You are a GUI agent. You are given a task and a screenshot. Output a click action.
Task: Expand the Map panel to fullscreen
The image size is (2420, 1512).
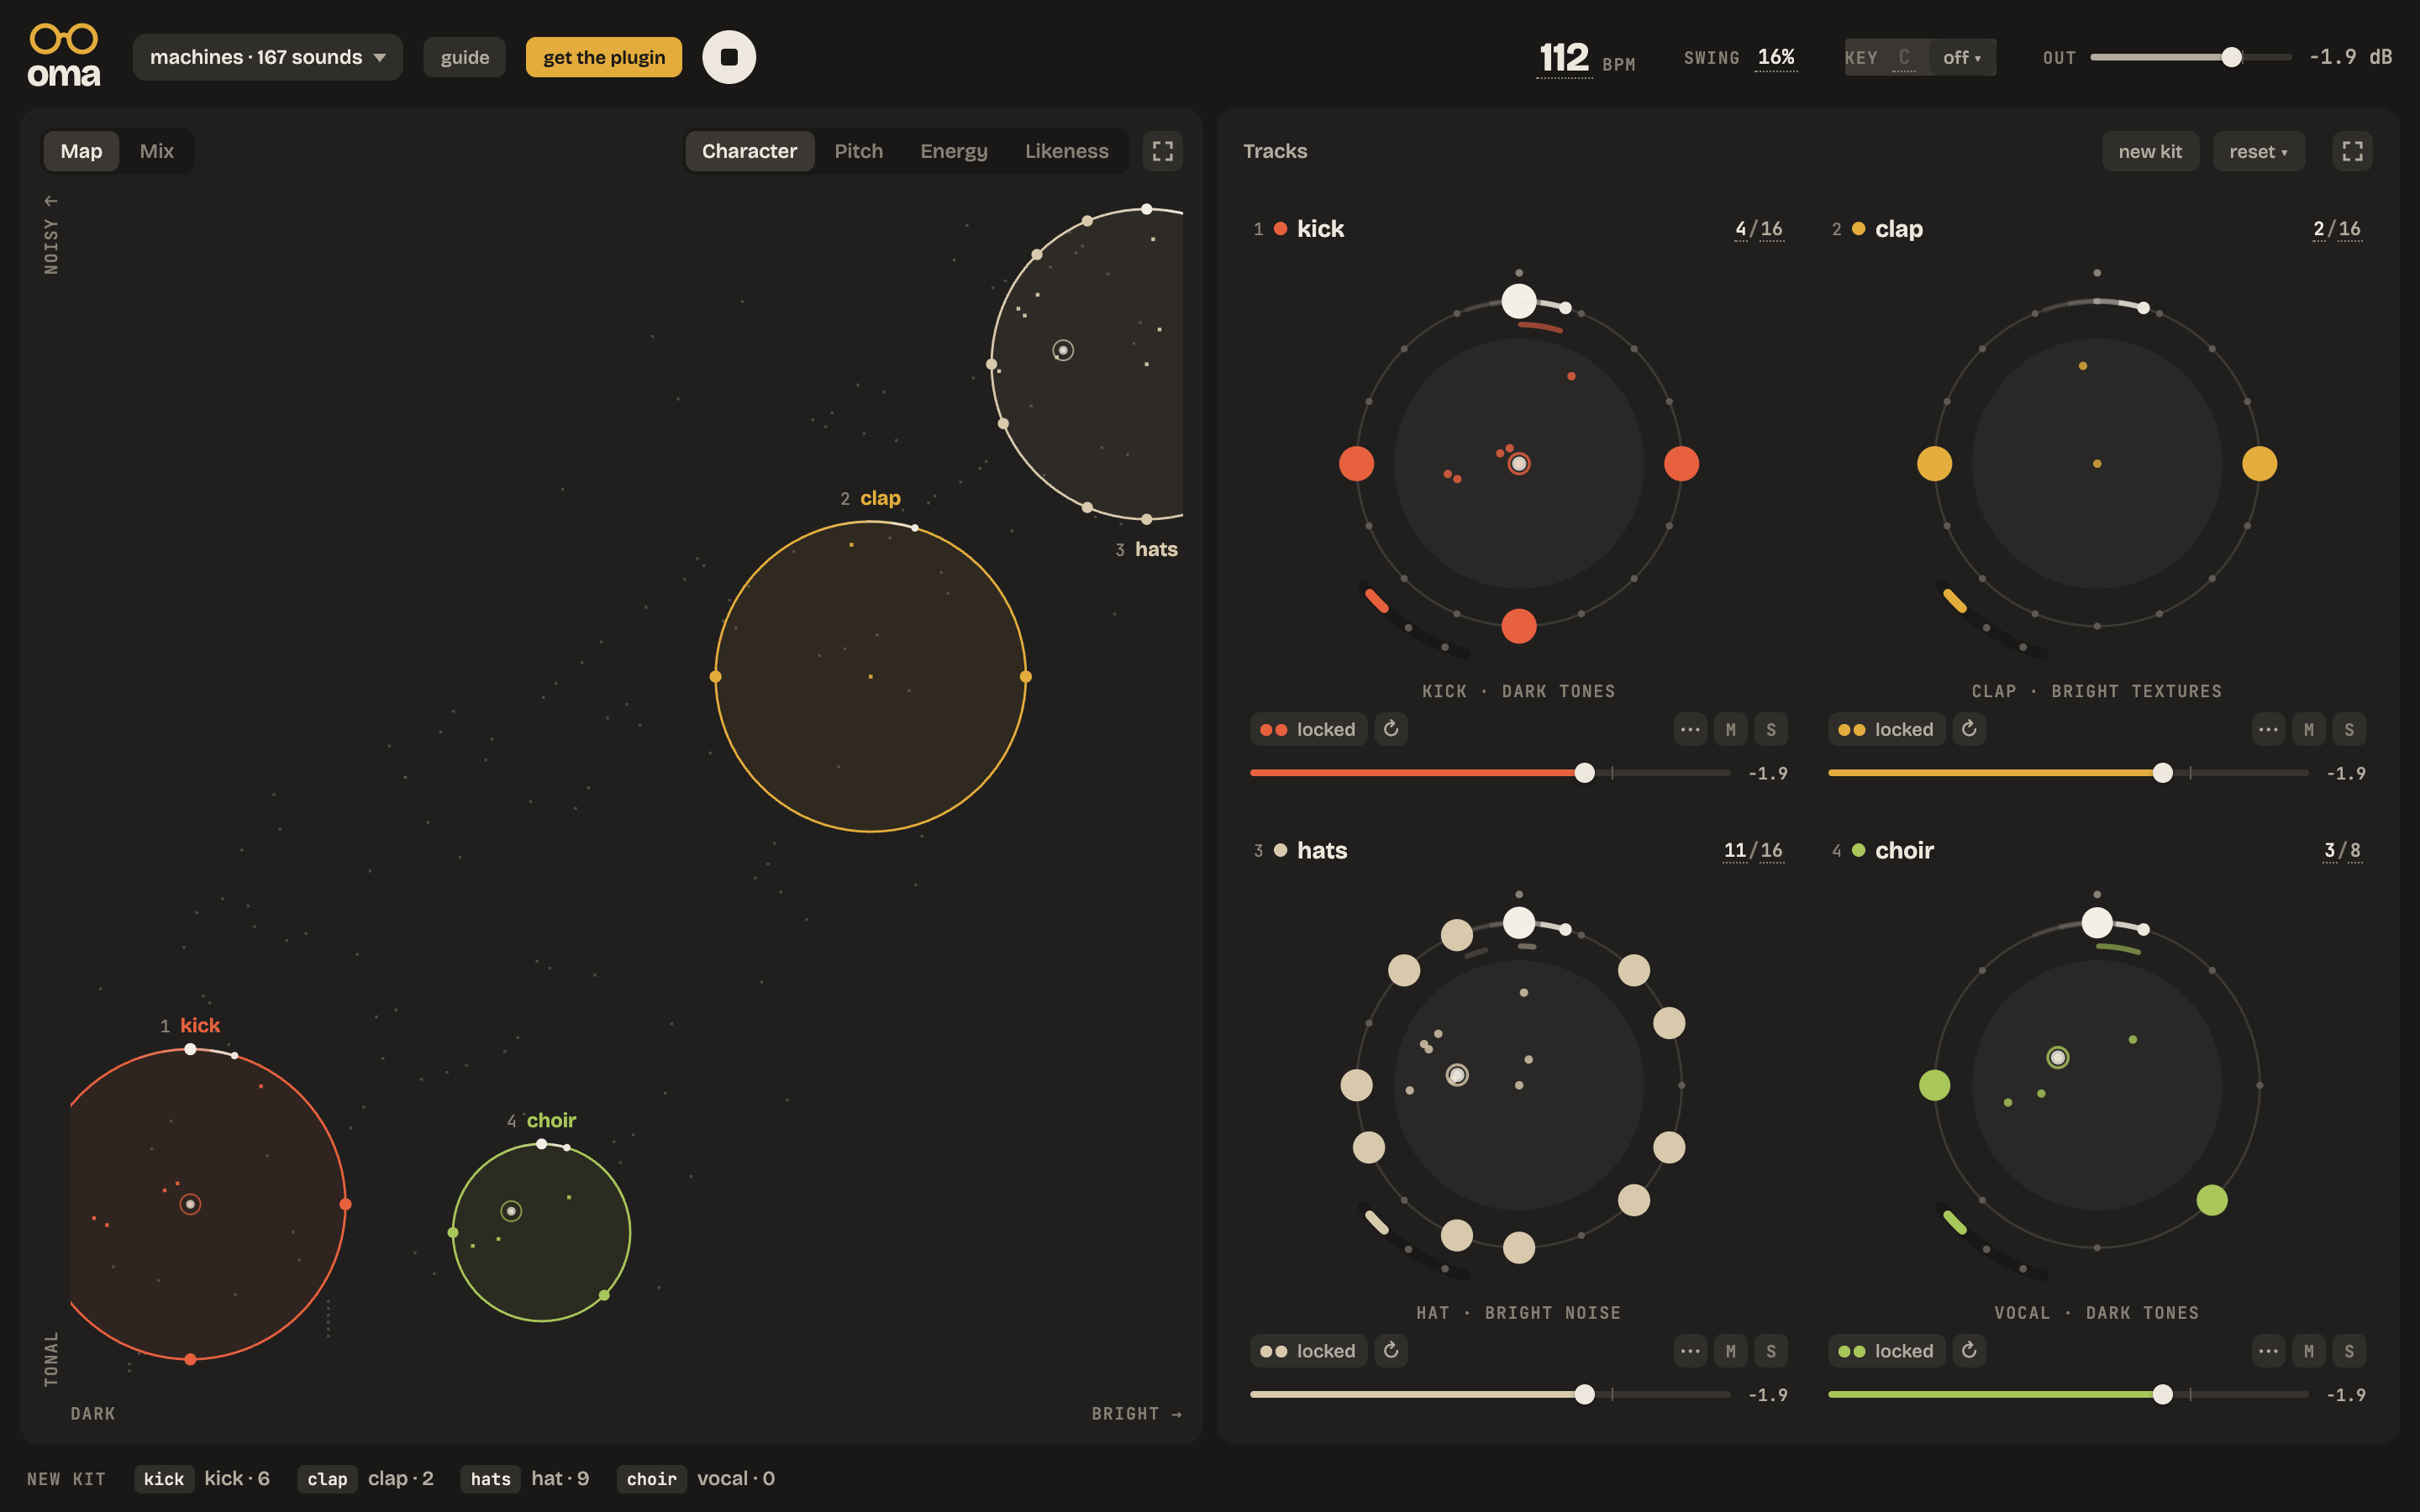click(1162, 151)
